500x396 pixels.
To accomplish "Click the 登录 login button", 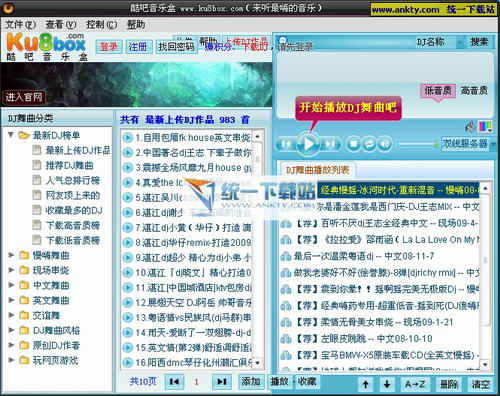I will [x=109, y=47].
